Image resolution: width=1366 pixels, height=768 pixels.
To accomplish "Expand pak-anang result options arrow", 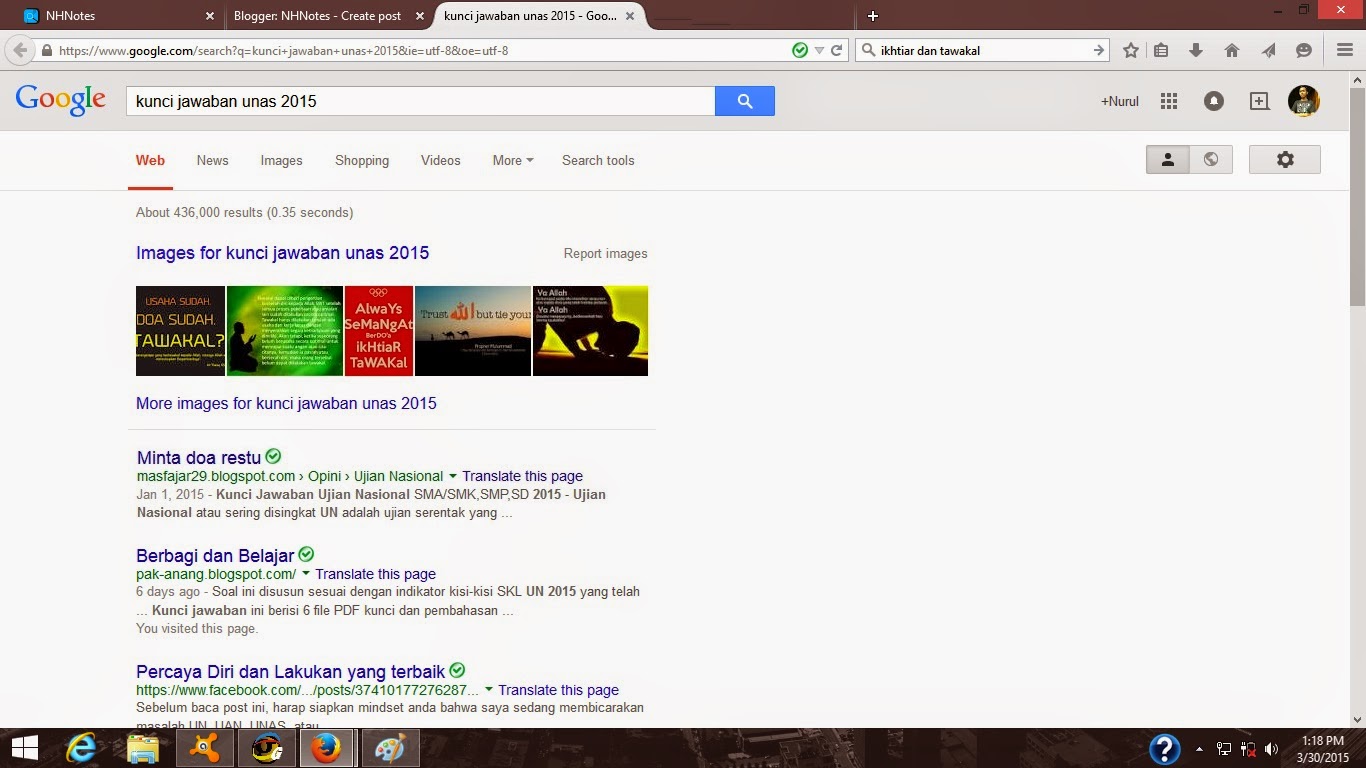I will click(306, 574).
